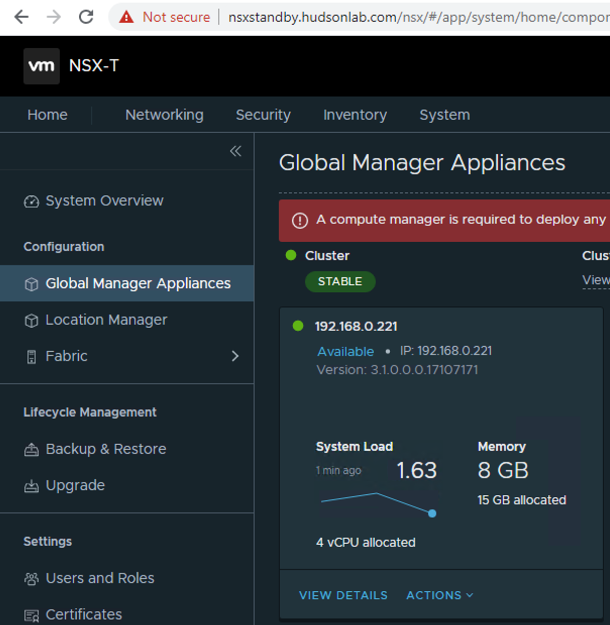Click the Available status link
610x625 pixels.
346,352
